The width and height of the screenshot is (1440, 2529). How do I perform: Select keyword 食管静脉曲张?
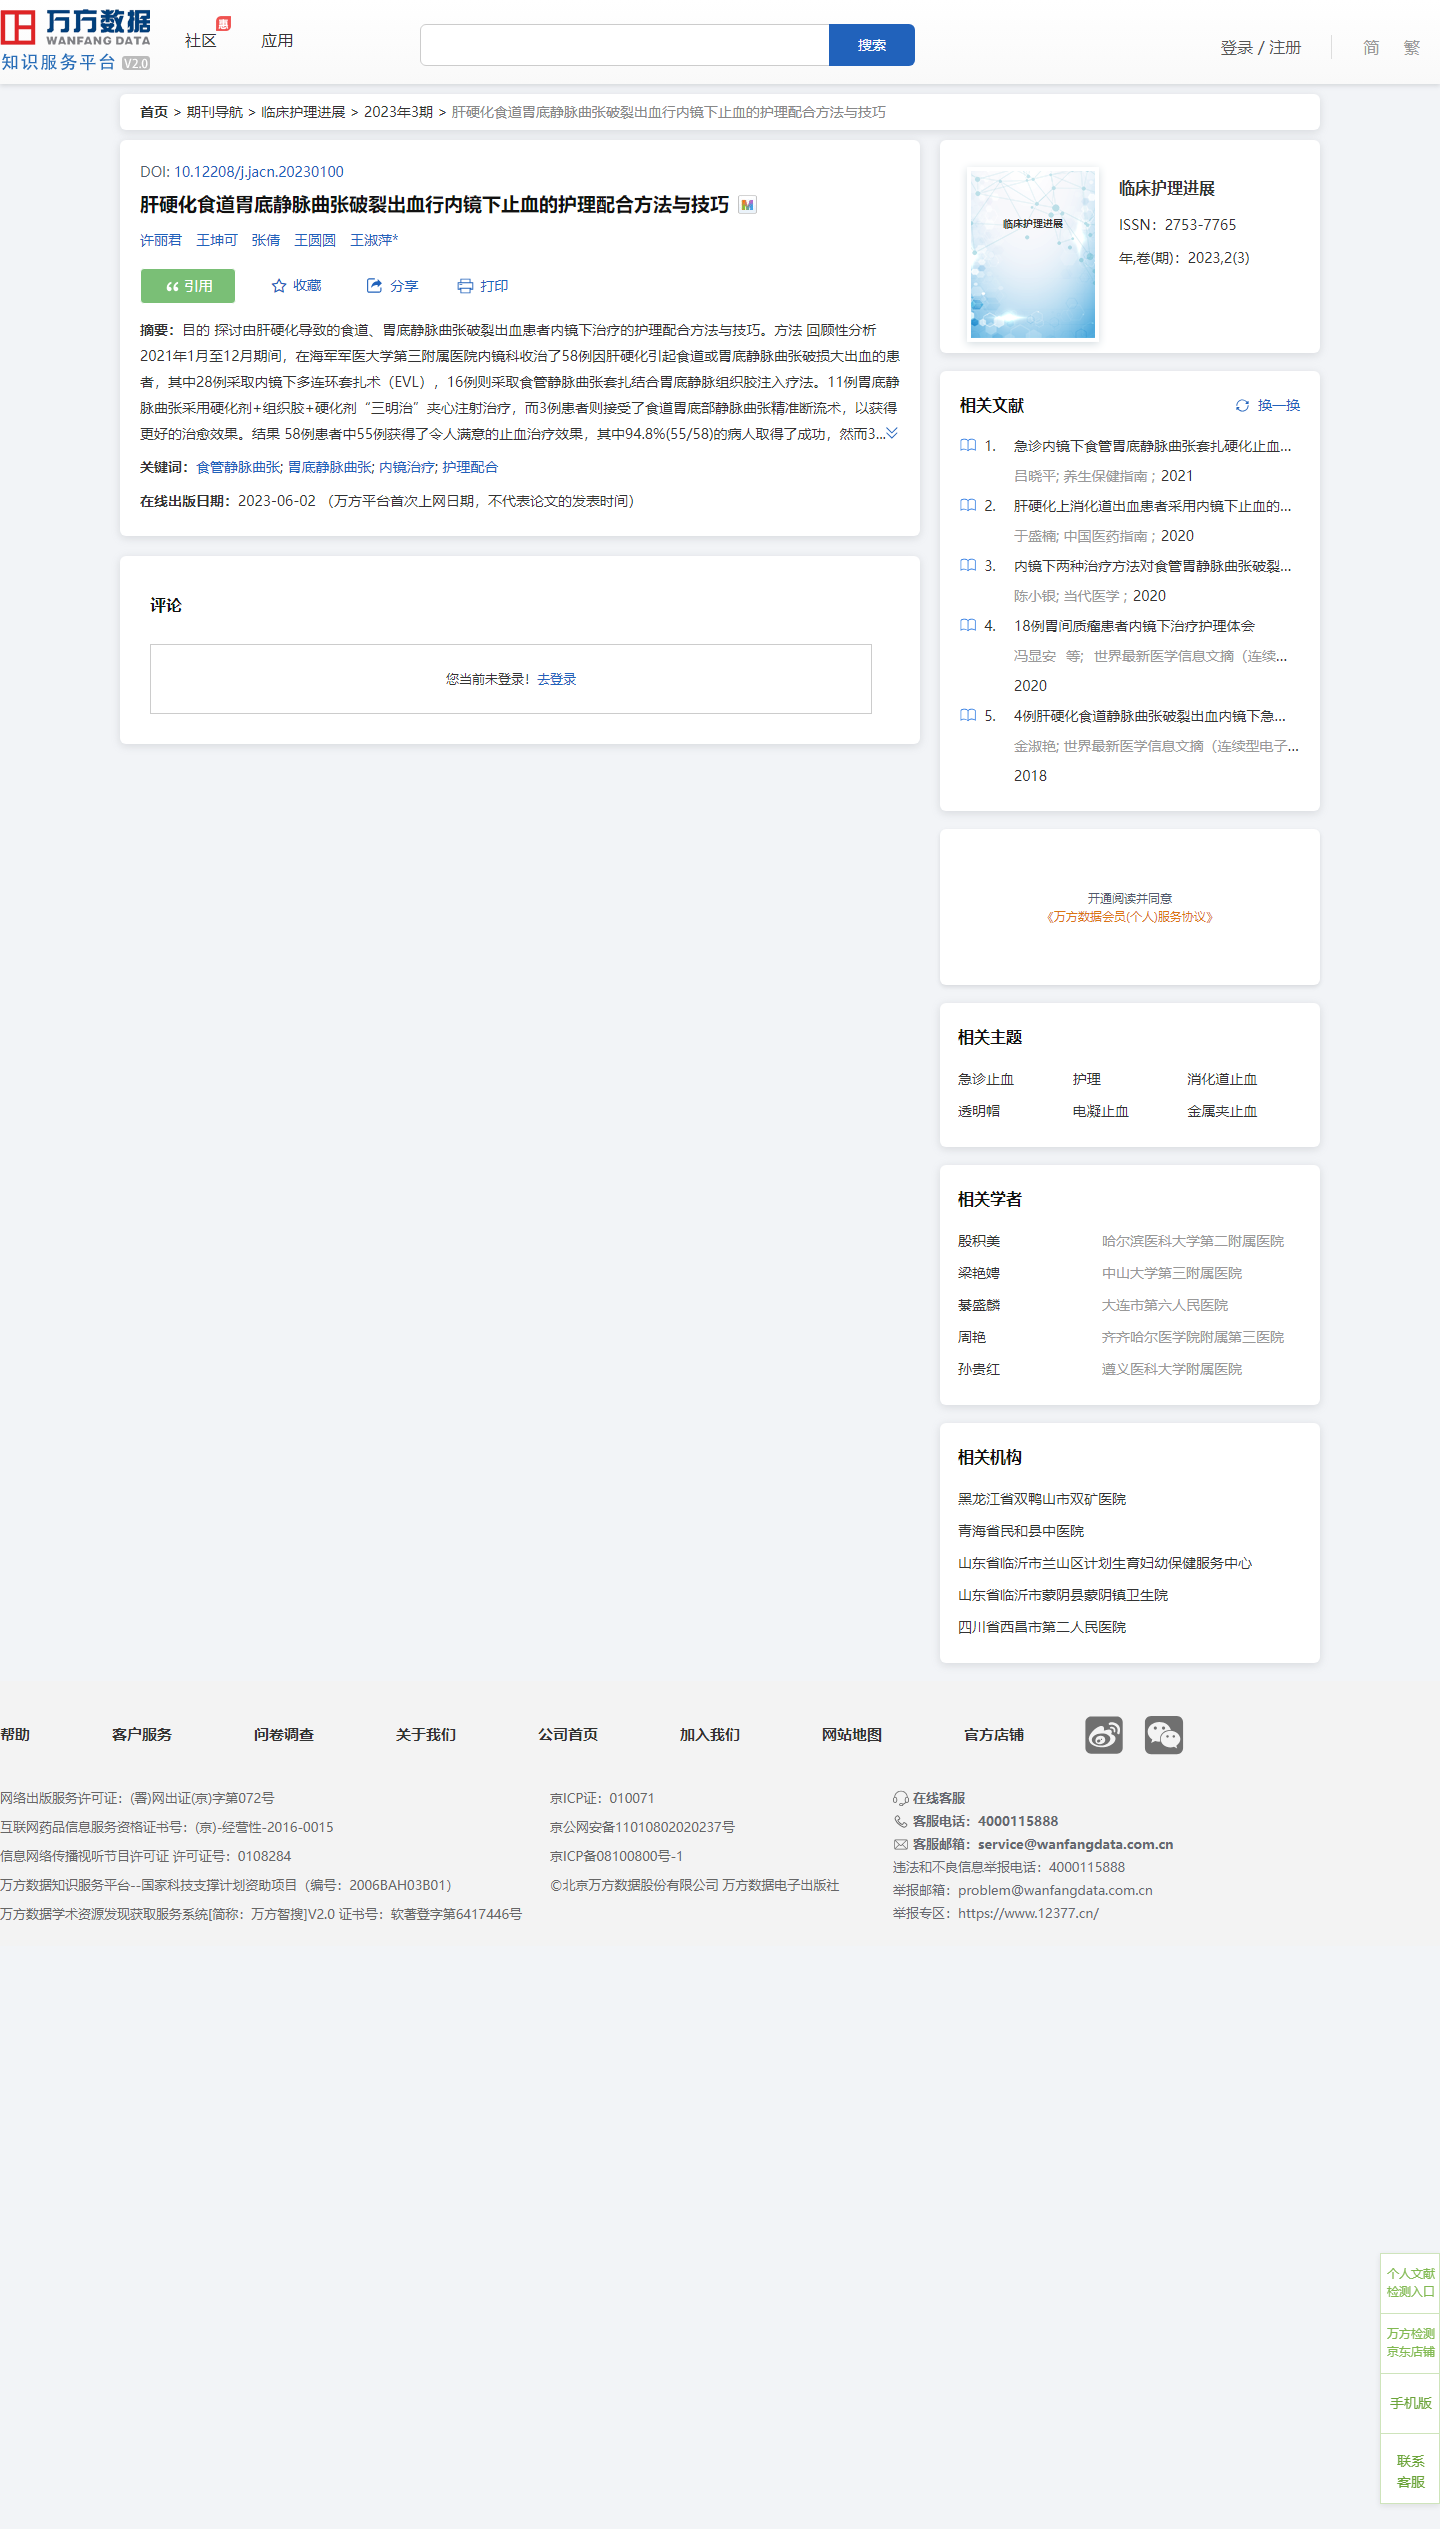point(238,467)
